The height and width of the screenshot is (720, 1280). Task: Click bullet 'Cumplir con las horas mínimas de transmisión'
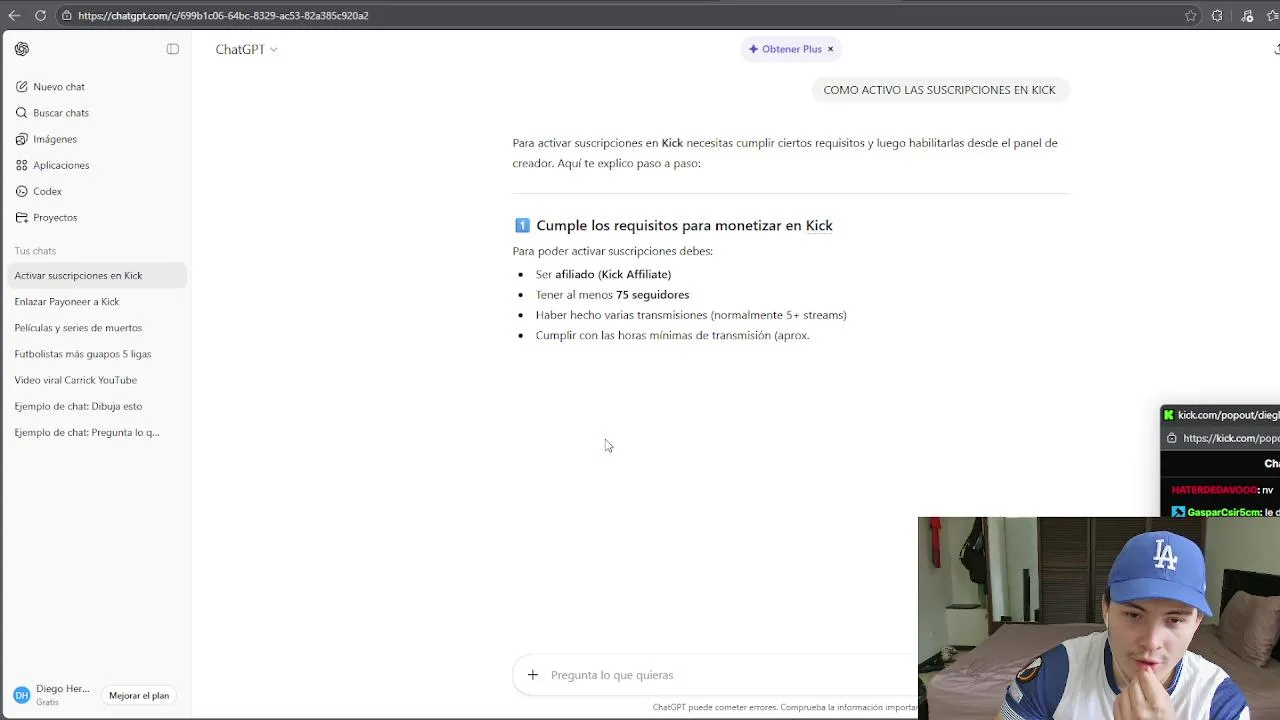672,336
